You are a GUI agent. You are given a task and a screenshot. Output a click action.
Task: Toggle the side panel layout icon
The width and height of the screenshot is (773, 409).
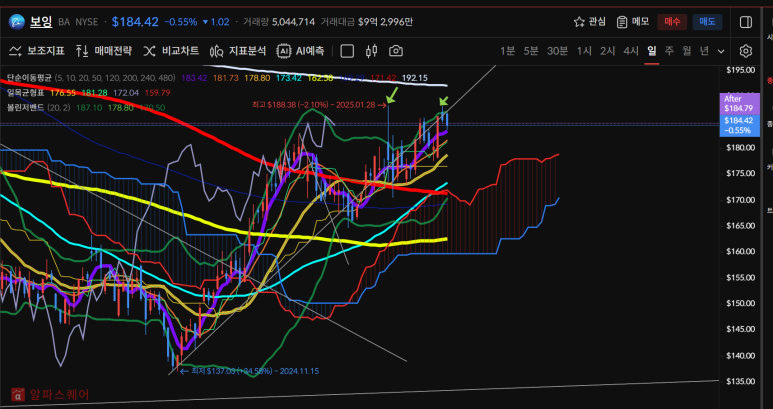[x=745, y=22]
